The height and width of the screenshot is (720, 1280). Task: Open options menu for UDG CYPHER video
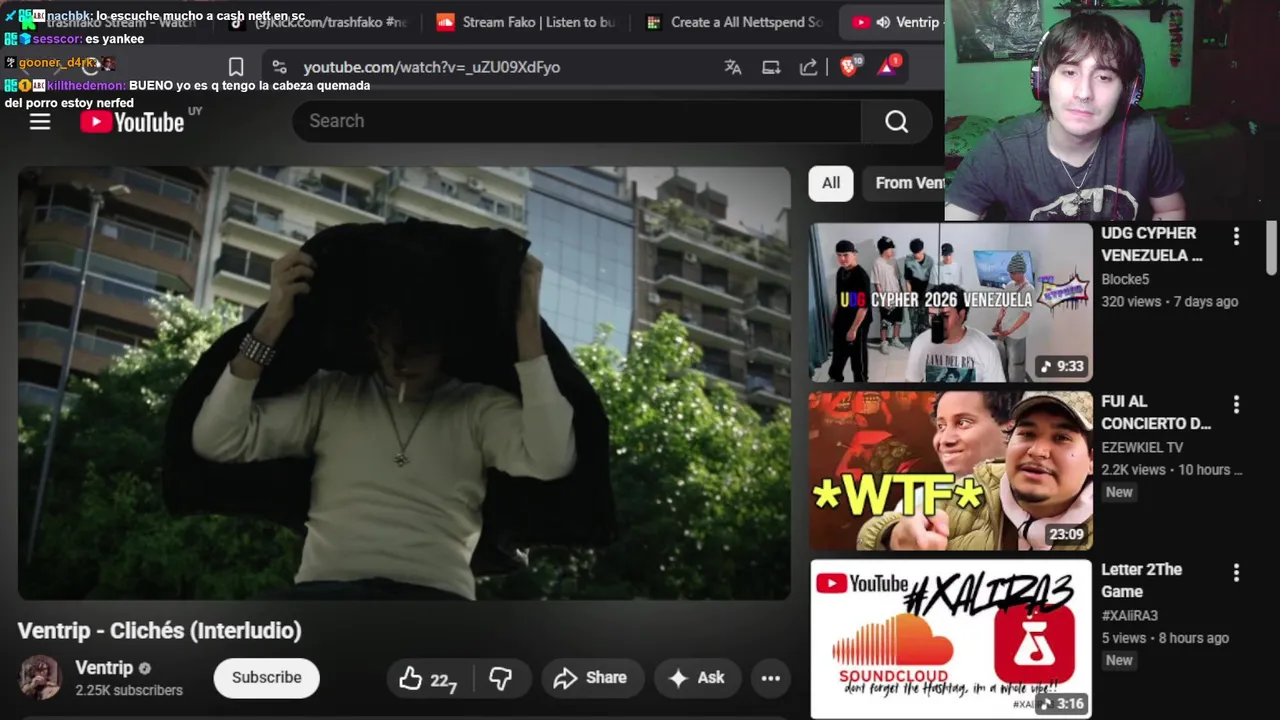coord(1236,236)
